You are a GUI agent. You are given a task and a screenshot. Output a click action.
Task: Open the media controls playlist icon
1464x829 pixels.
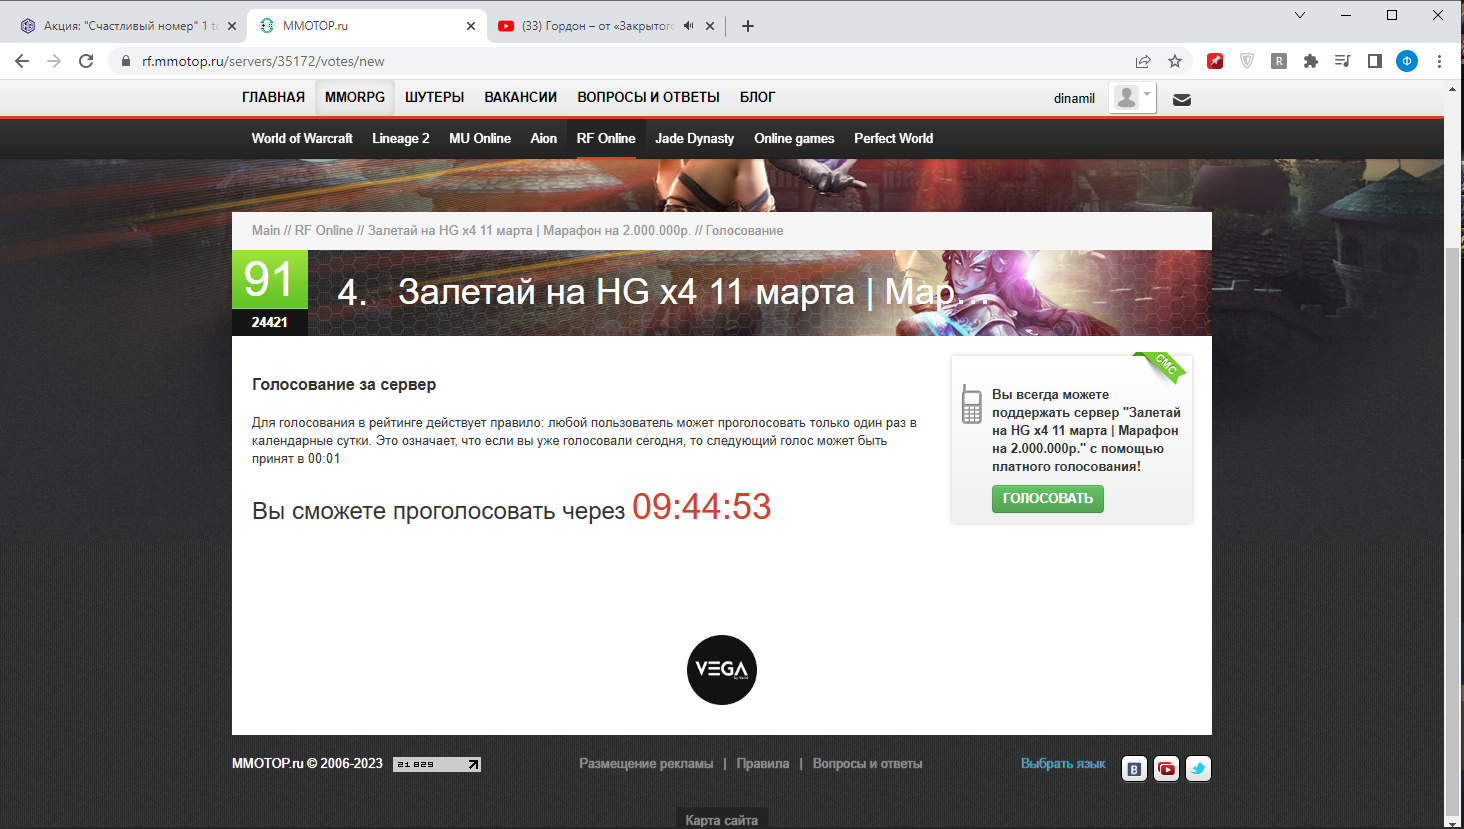tap(1343, 61)
